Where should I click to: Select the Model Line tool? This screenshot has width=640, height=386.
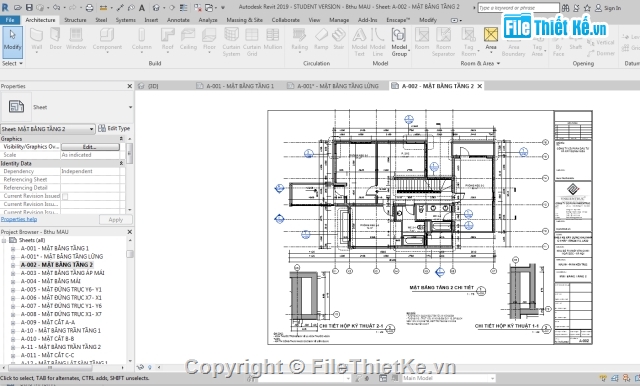pos(378,42)
